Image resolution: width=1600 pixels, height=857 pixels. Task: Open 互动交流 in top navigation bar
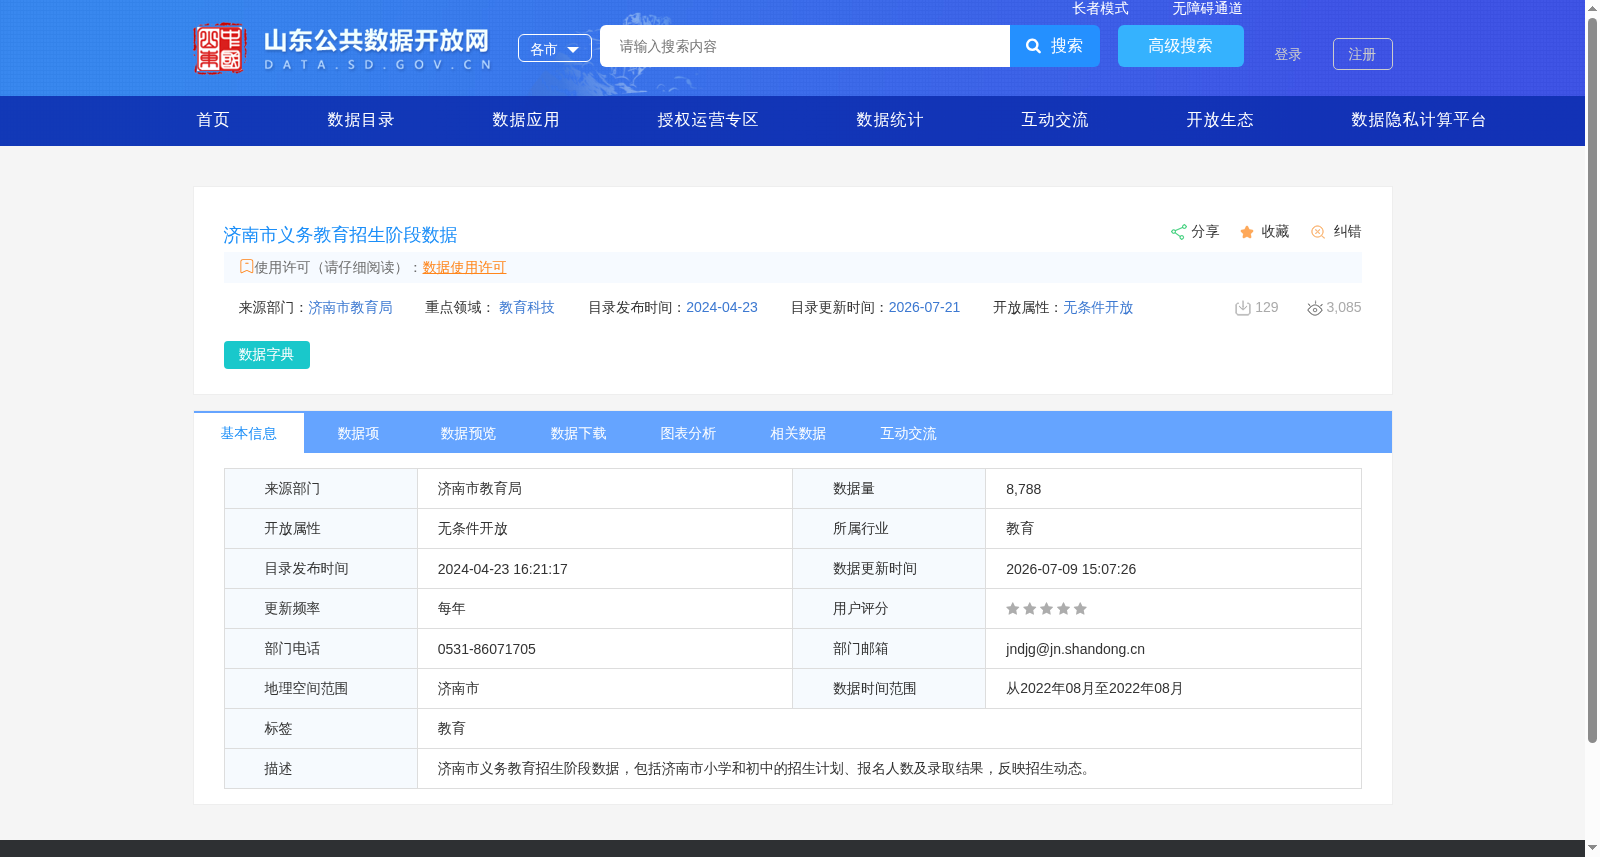click(x=1055, y=120)
